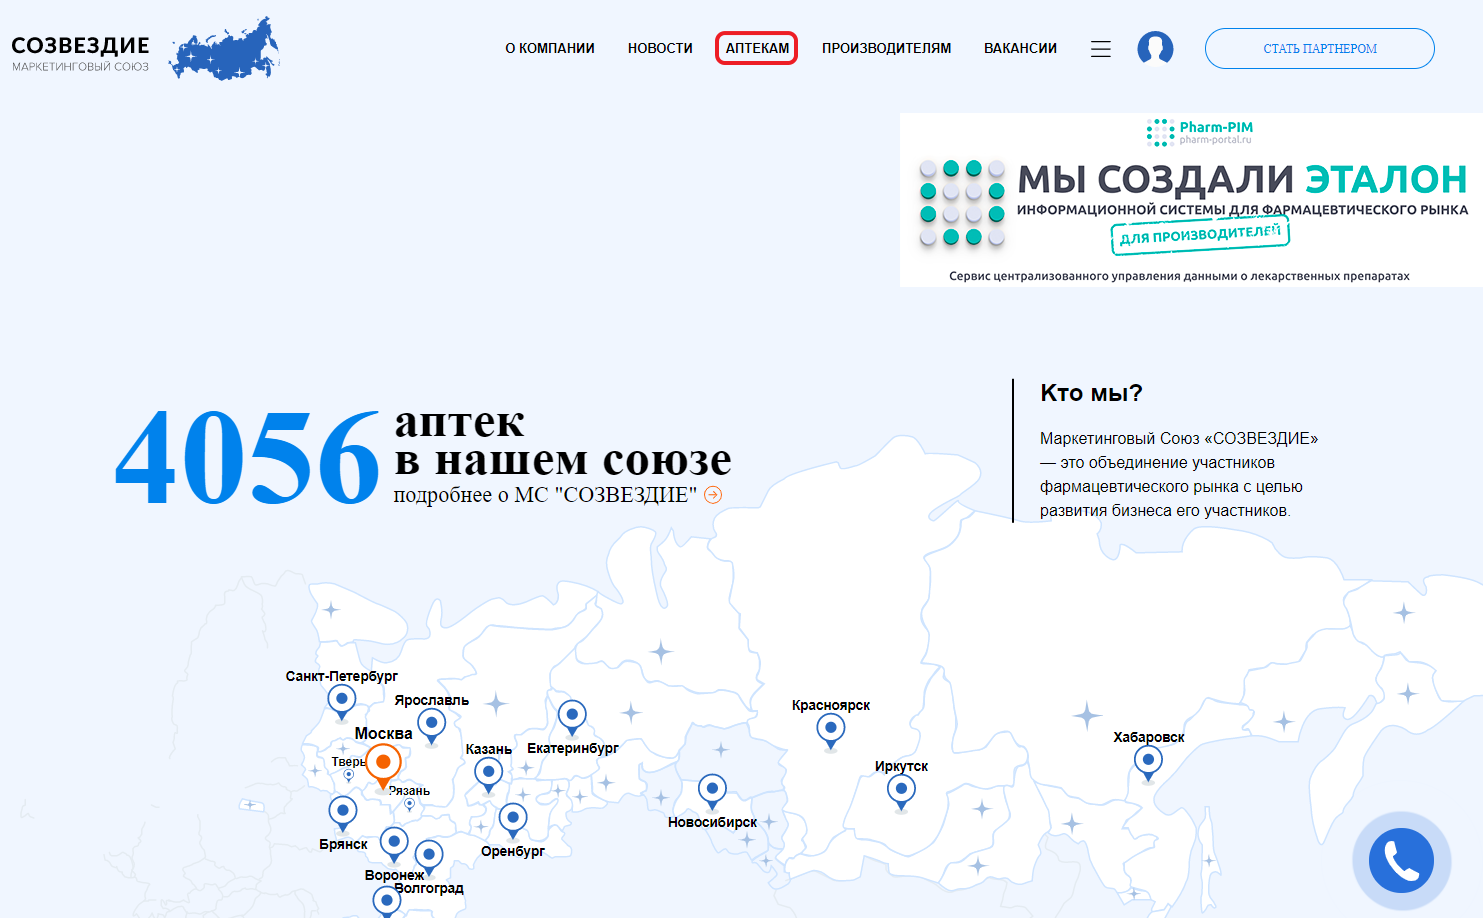Click the "Иркутск" city label
The width and height of the screenshot is (1483, 918).
pyautogui.click(x=901, y=766)
